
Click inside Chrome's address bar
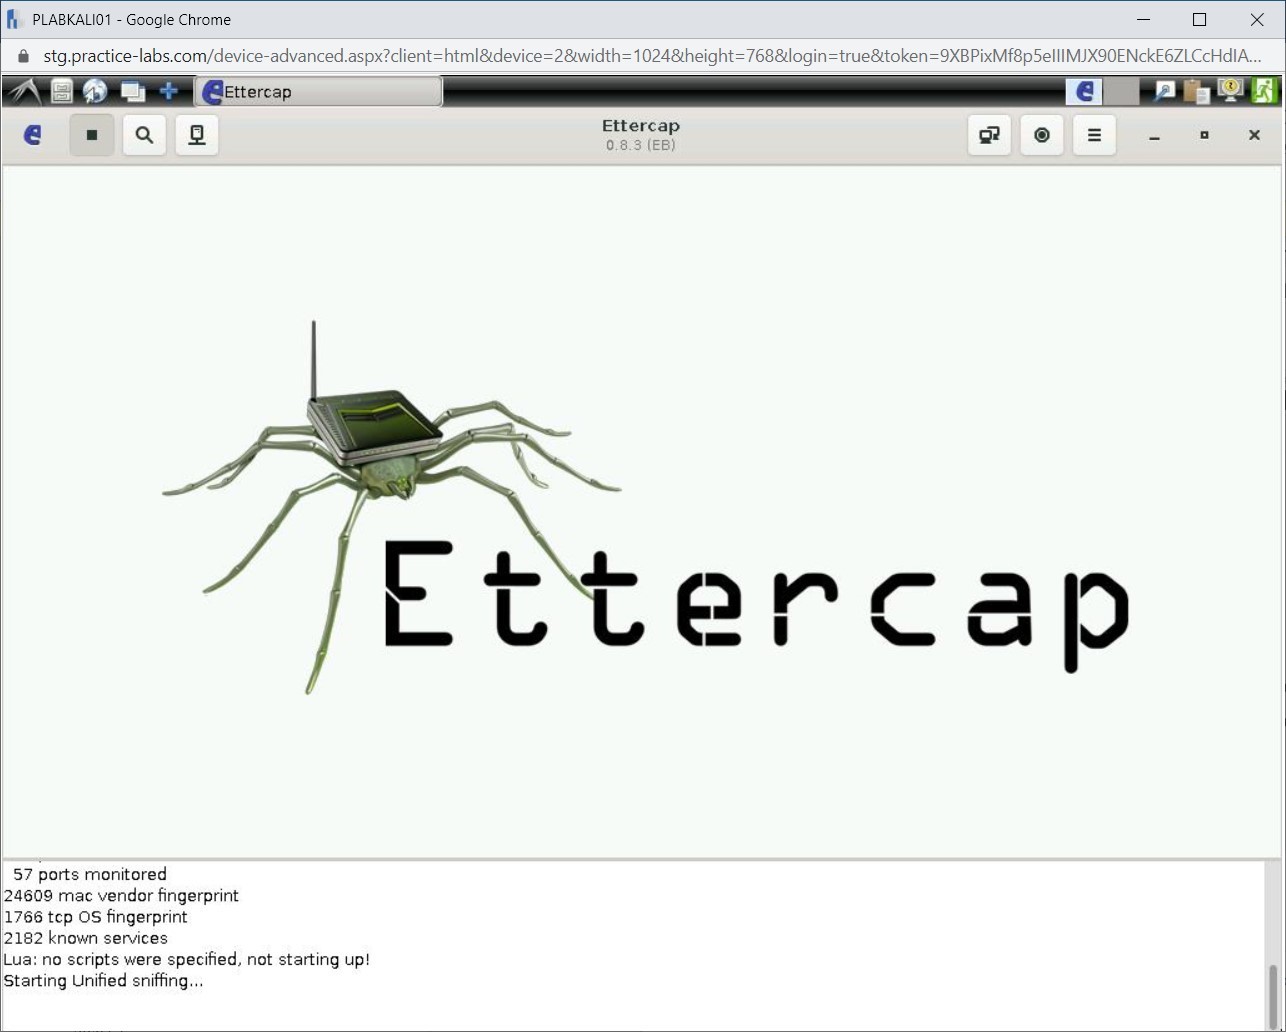click(600, 56)
